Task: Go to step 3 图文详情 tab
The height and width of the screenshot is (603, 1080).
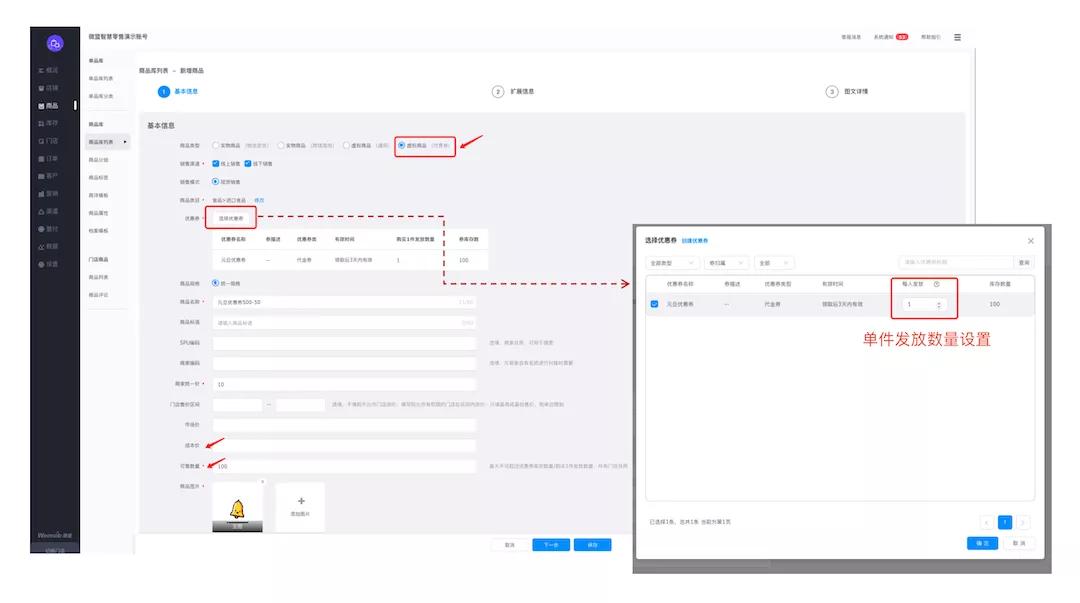Action: point(847,92)
